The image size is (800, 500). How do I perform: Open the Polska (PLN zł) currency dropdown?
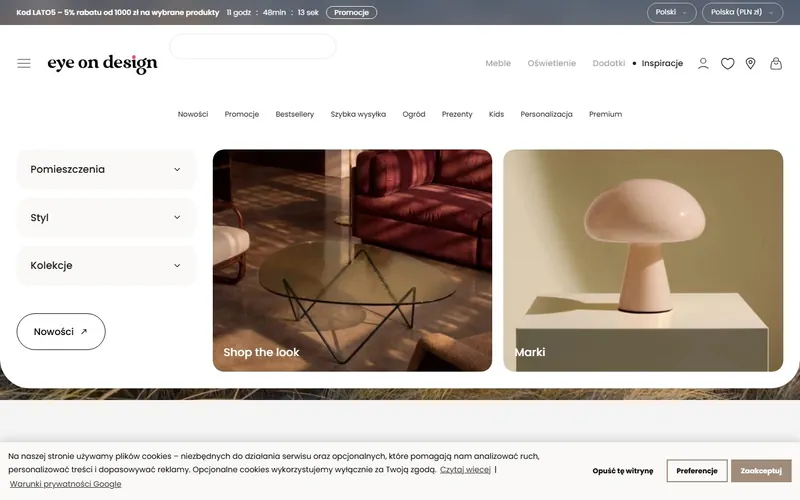(x=742, y=12)
